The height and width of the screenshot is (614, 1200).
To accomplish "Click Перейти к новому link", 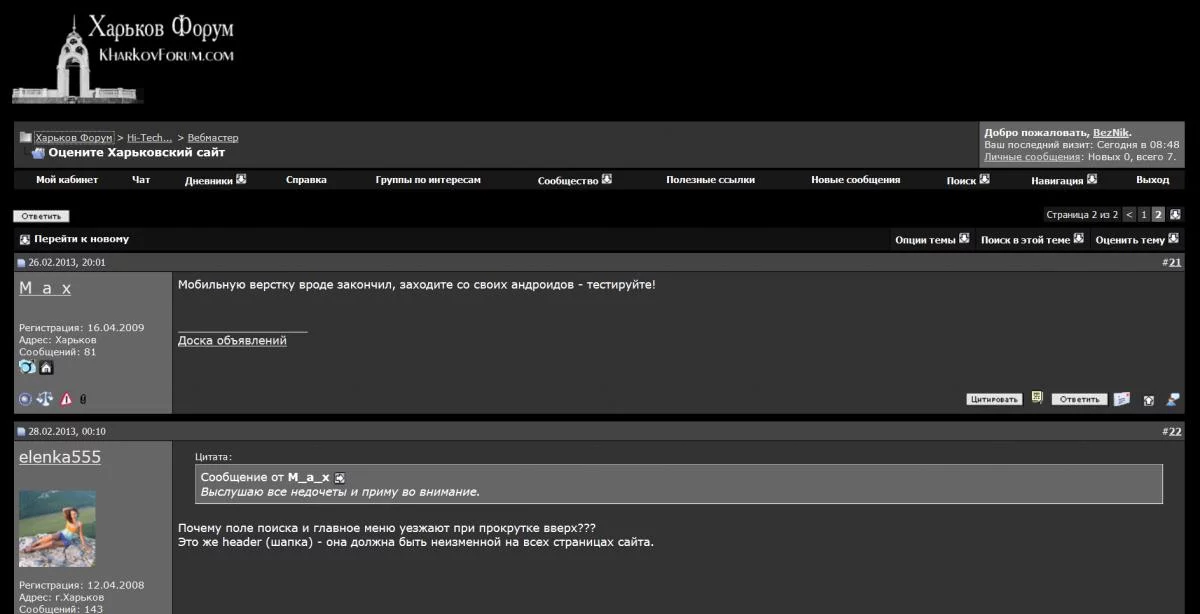I will 82,239.
